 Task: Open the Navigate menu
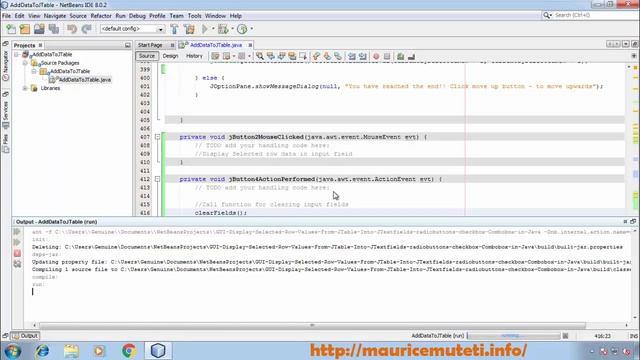coord(55,16)
